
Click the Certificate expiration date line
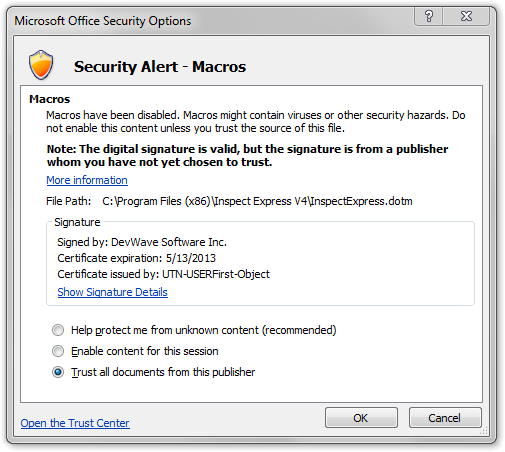point(137,258)
